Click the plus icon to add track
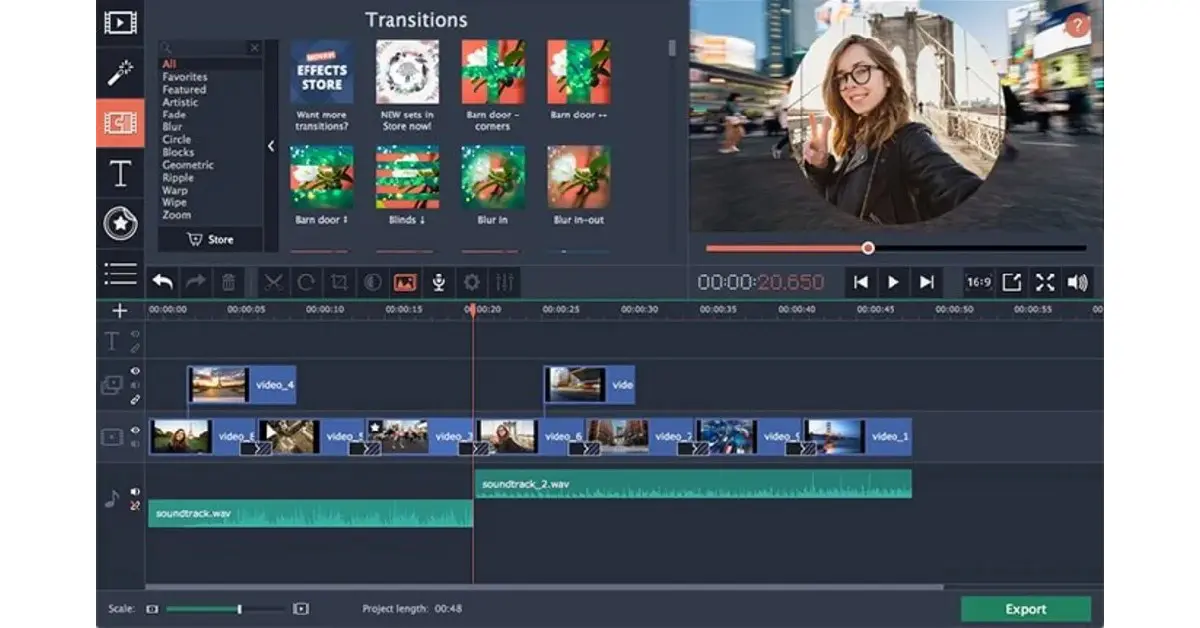 pos(120,311)
